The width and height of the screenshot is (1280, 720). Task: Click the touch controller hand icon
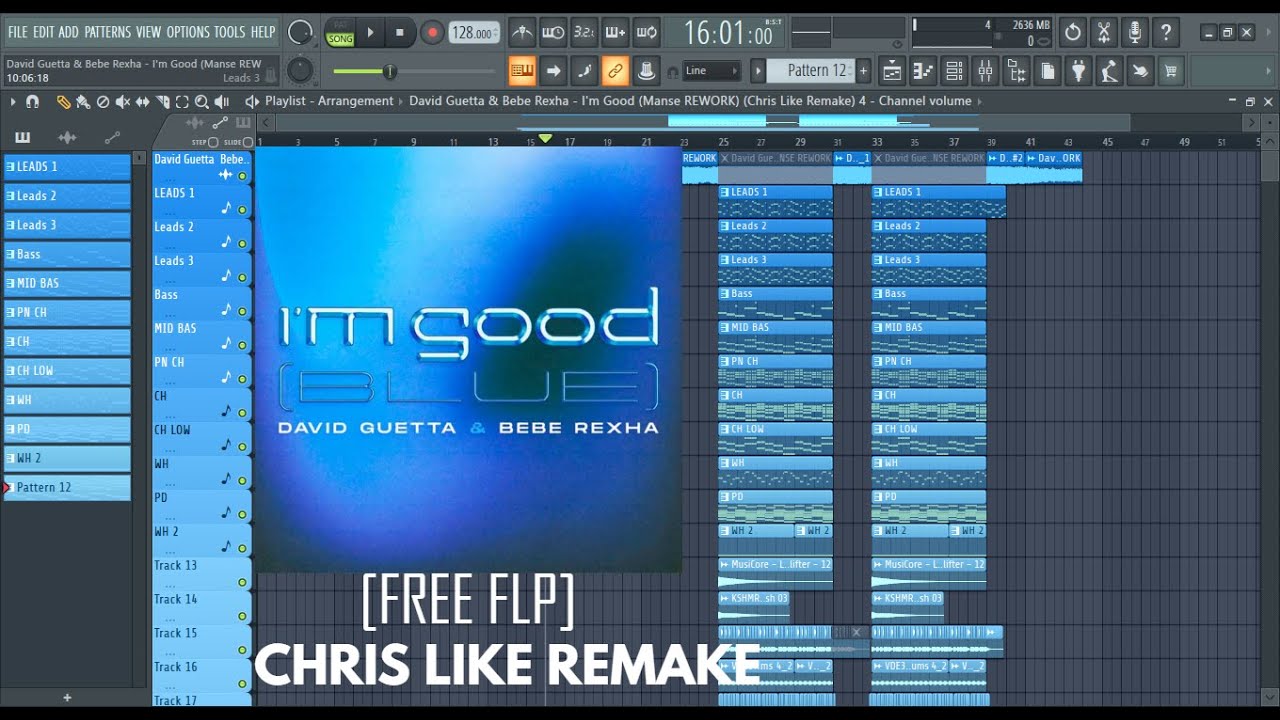click(x=1140, y=70)
